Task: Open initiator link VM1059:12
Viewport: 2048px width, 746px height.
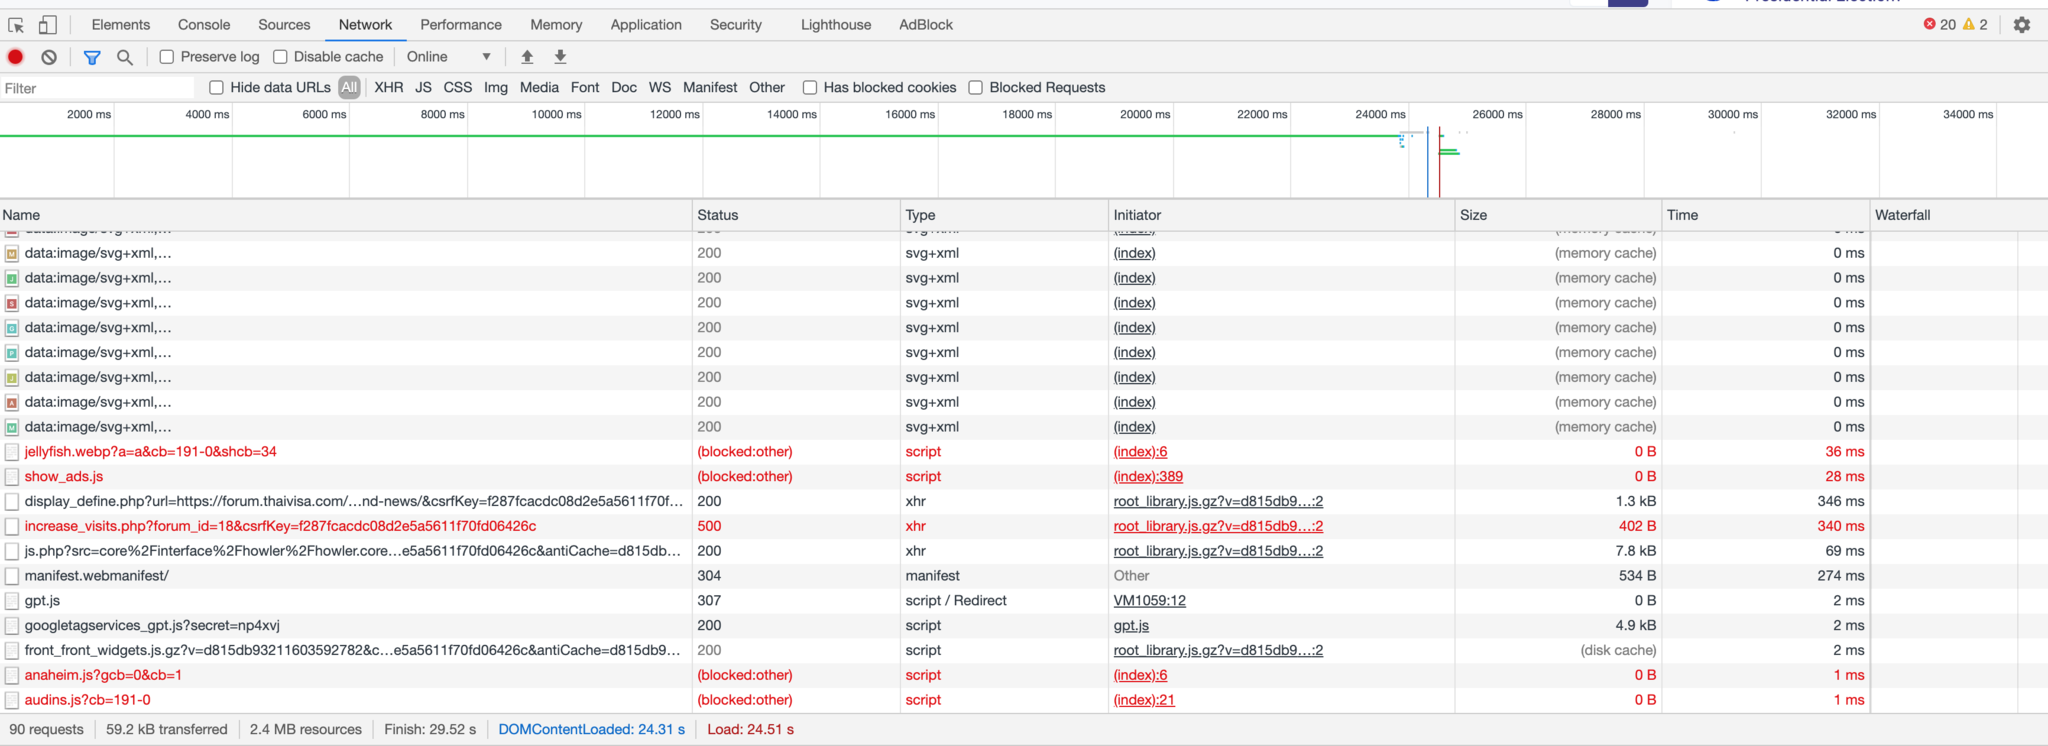Action: (1150, 601)
